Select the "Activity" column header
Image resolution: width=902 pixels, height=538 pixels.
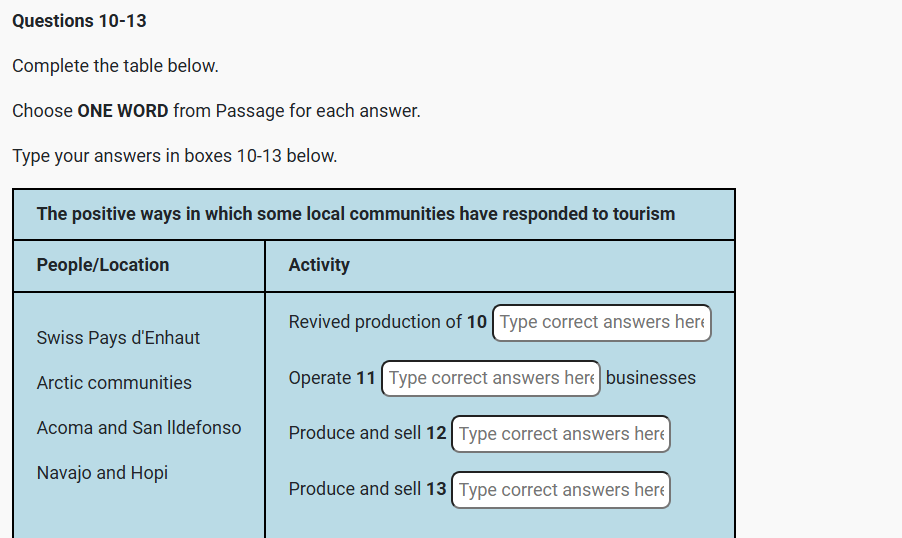[x=319, y=265]
